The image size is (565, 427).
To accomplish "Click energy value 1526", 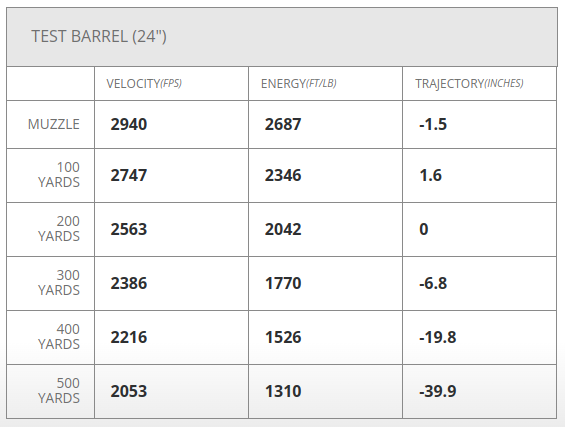I will [x=283, y=337].
